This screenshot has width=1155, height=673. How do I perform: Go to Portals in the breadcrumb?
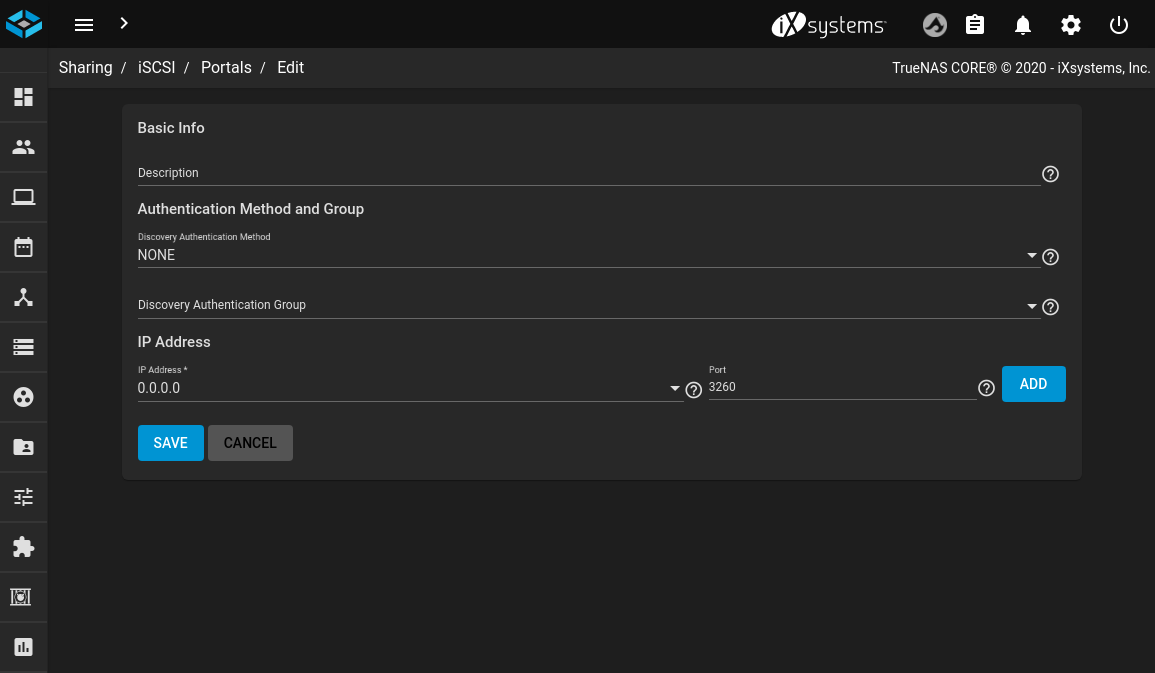point(226,68)
